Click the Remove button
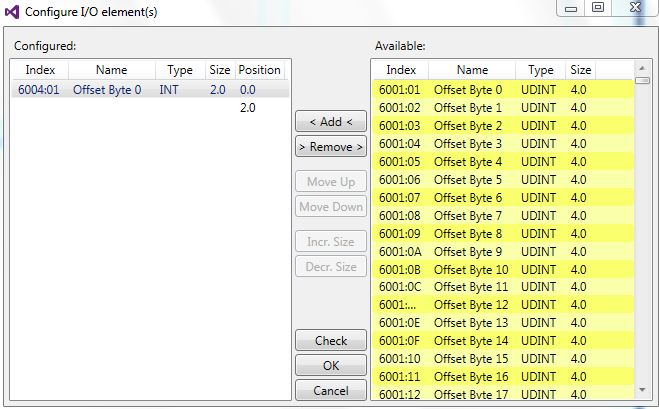This screenshot has width=659, height=409. click(x=331, y=146)
